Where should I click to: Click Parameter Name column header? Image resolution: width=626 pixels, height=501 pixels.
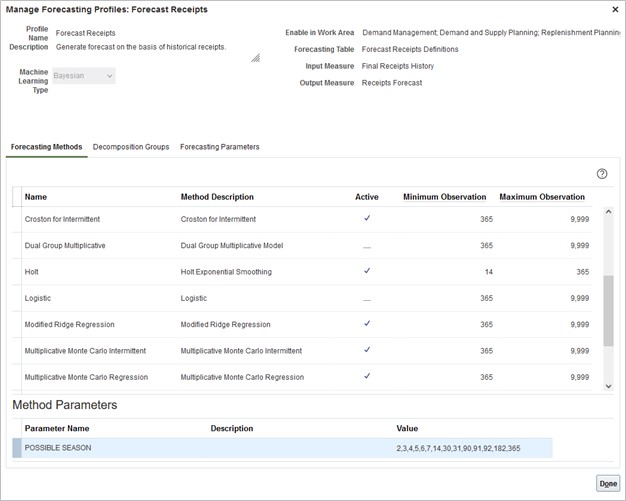click(x=57, y=428)
